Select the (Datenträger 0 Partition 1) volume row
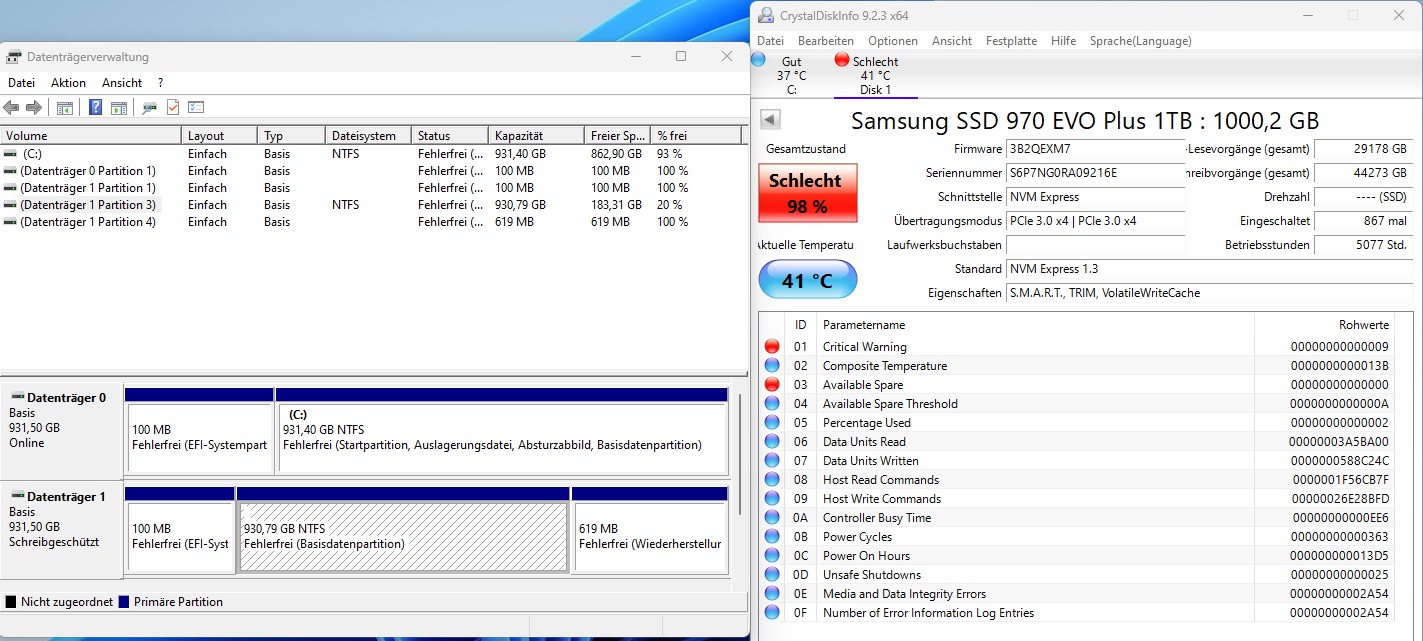Screen dimensions: 1423x641 371,171
